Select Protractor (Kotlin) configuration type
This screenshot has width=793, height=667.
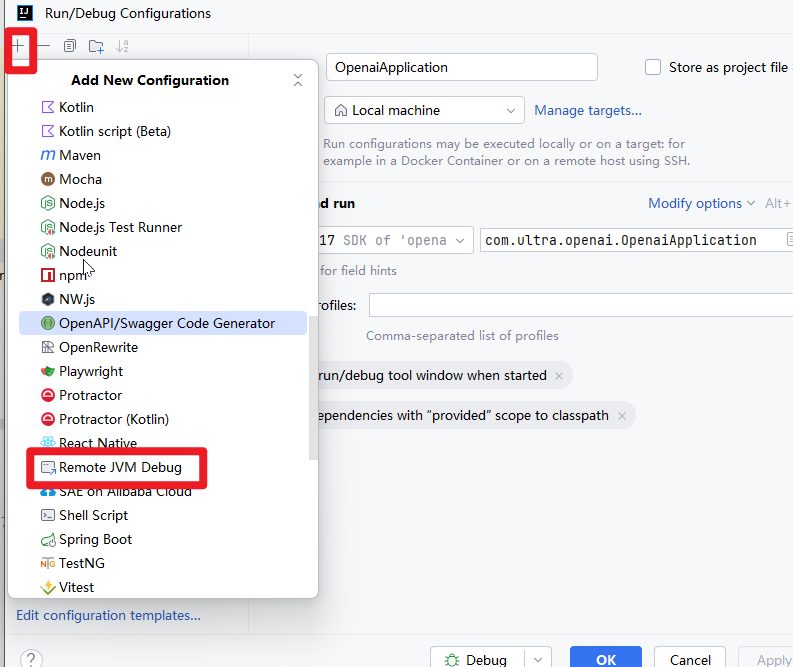coord(163,419)
